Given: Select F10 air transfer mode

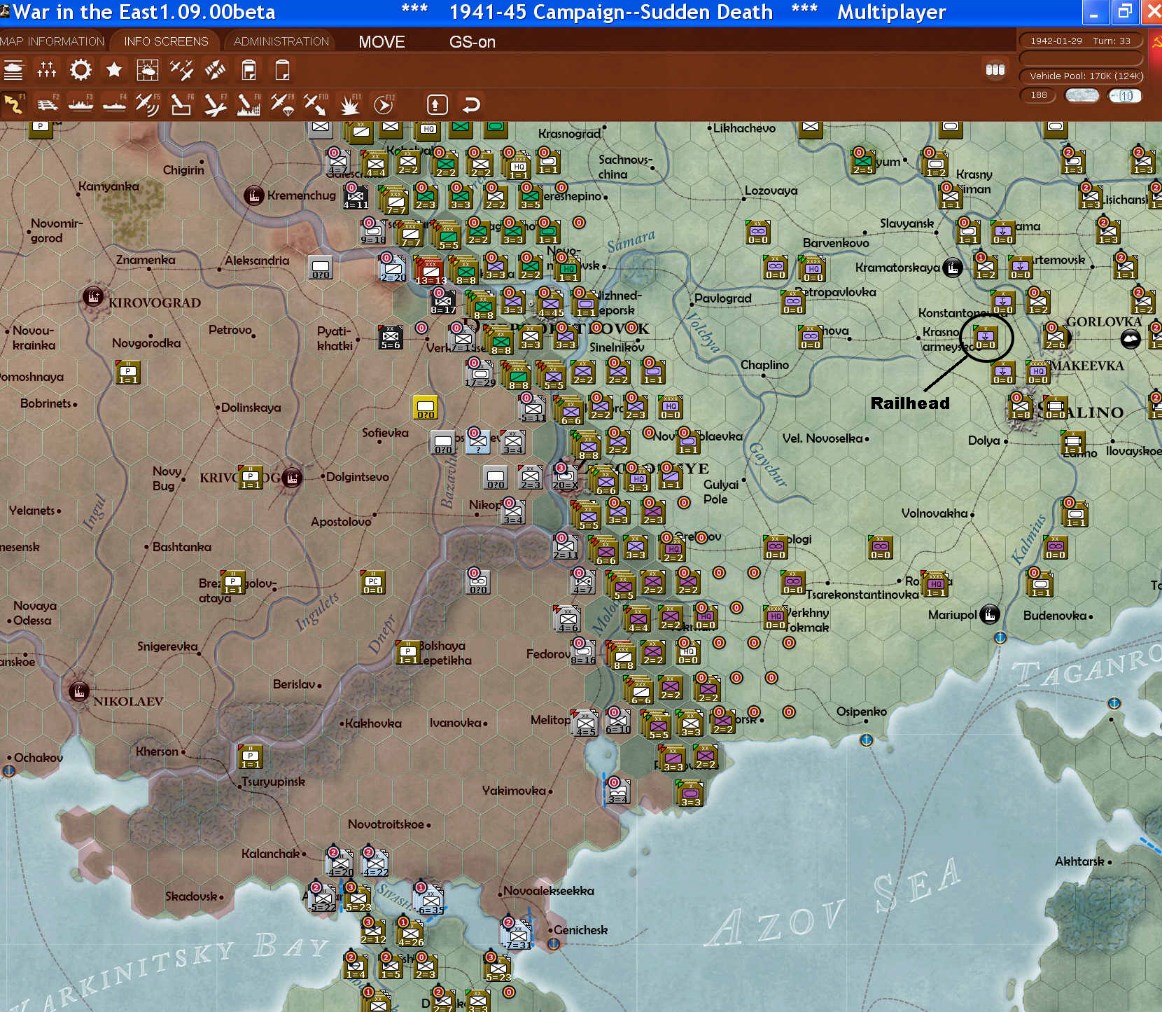Looking at the screenshot, I should 316,104.
